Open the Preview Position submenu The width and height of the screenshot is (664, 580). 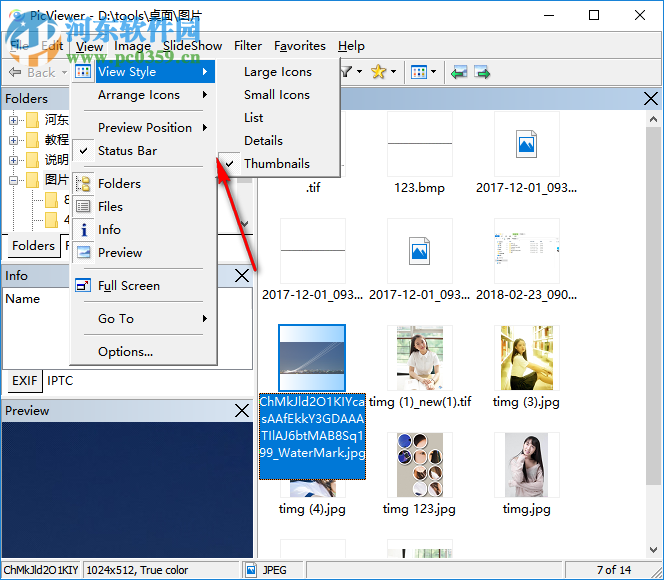point(144,127)
